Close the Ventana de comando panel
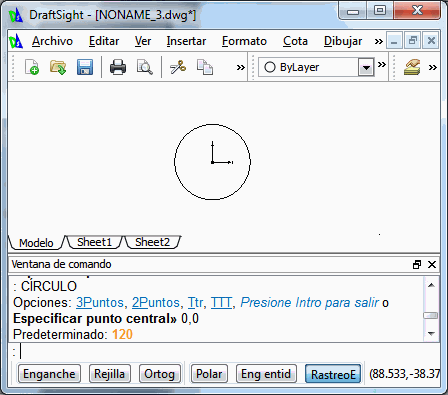The height and width of the screenshot is (395, 448). (432, 264)
